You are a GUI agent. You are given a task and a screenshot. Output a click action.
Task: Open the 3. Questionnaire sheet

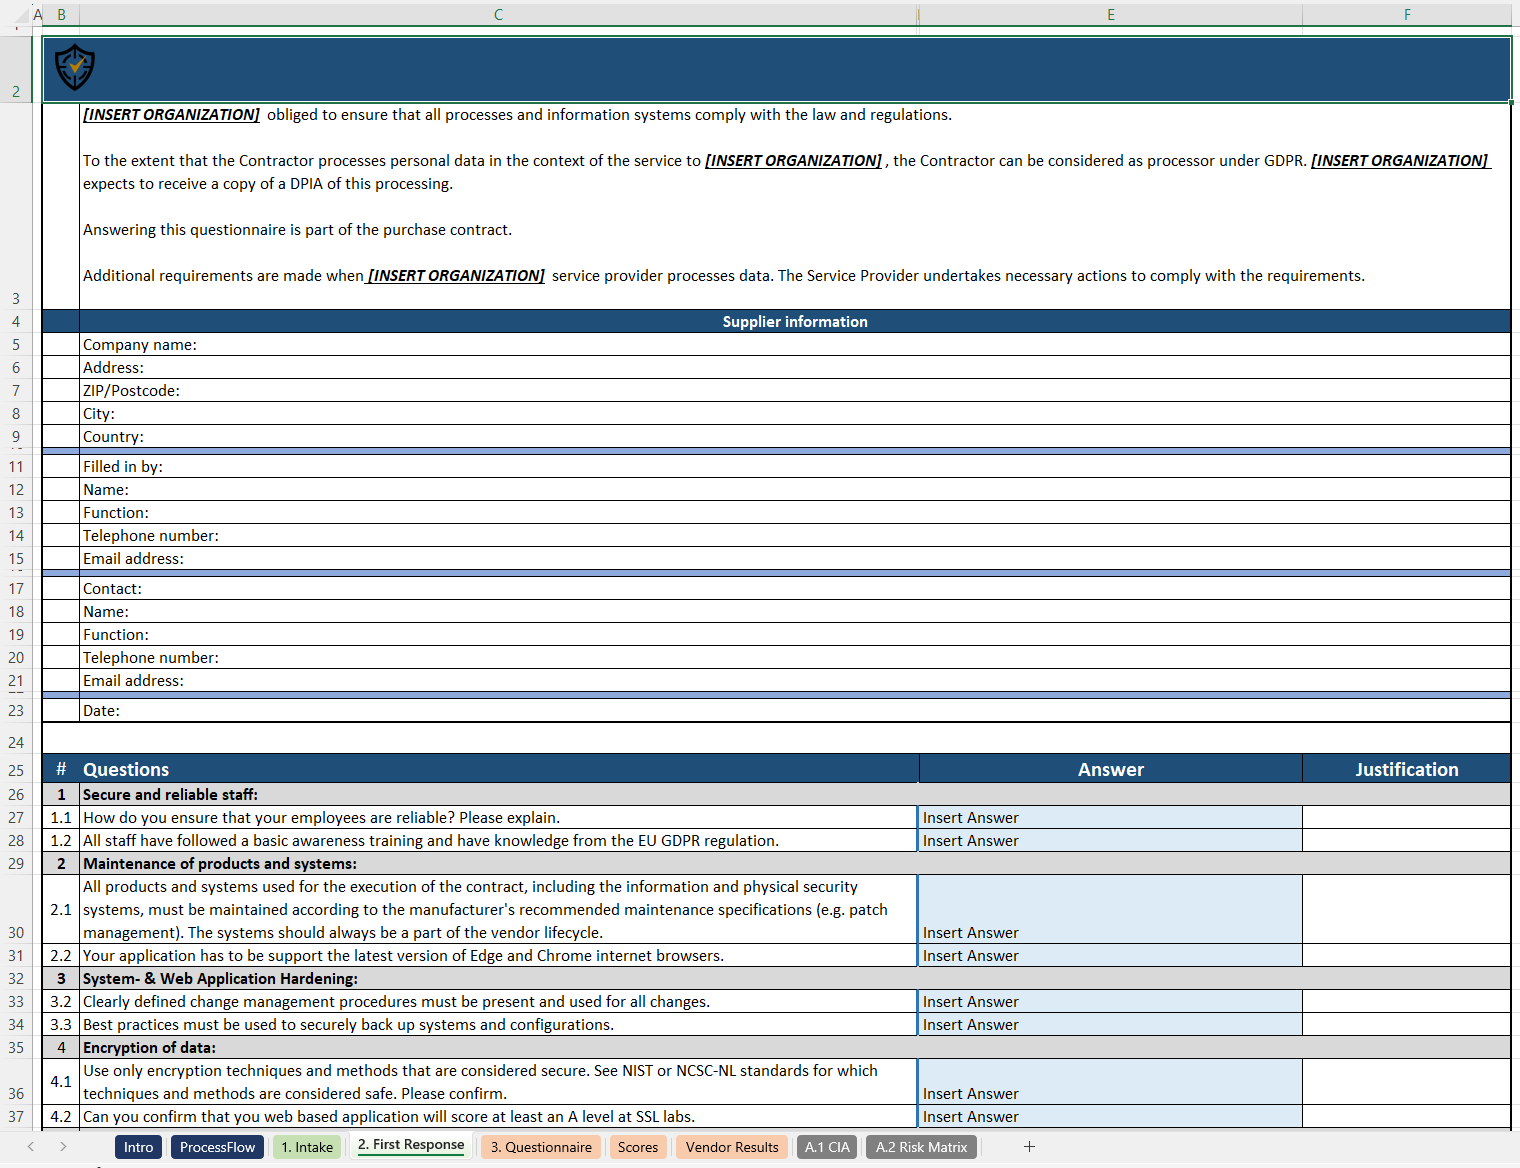click(541, 1147)
